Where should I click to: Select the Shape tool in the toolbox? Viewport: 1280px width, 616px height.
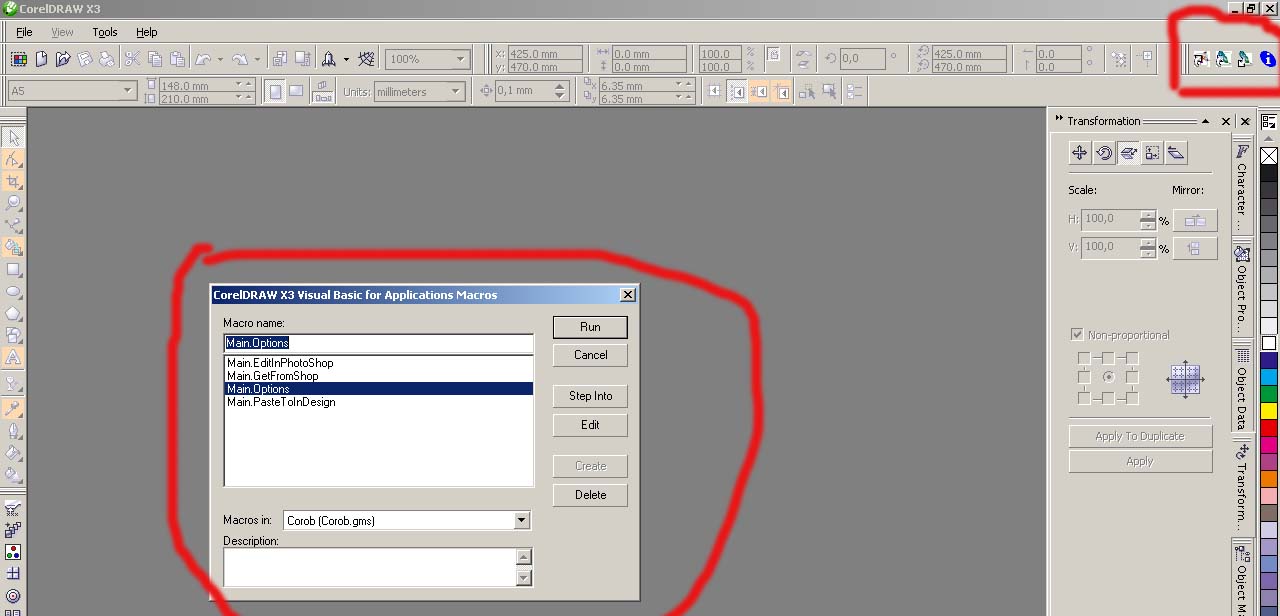[13, 160]
